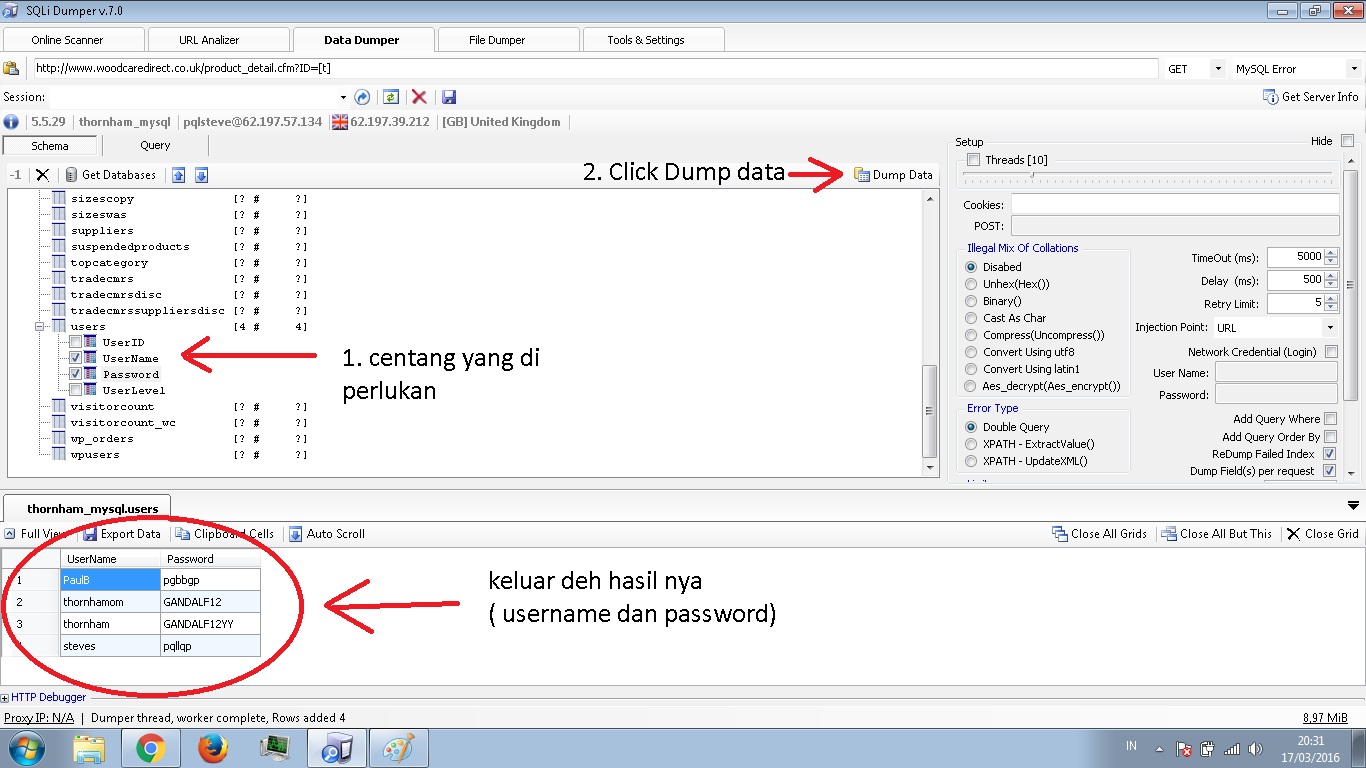The width and height of the screenshot is (1366, 768).
Task: Decrease the Retry Limit with down arrow
Action: [x=1331, y=307]
